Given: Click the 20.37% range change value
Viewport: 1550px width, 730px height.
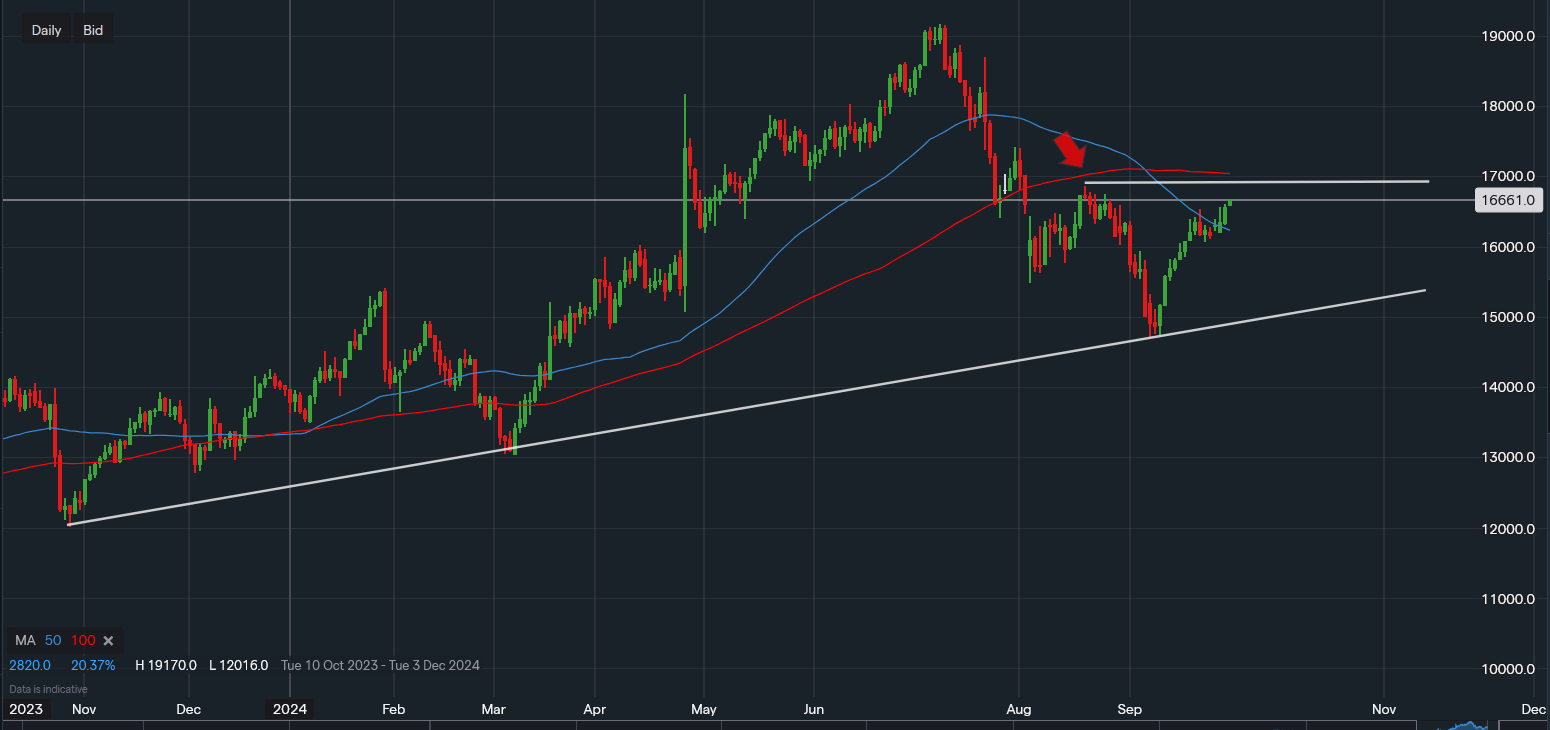Looking at the screenshot, I should point(93,665).
